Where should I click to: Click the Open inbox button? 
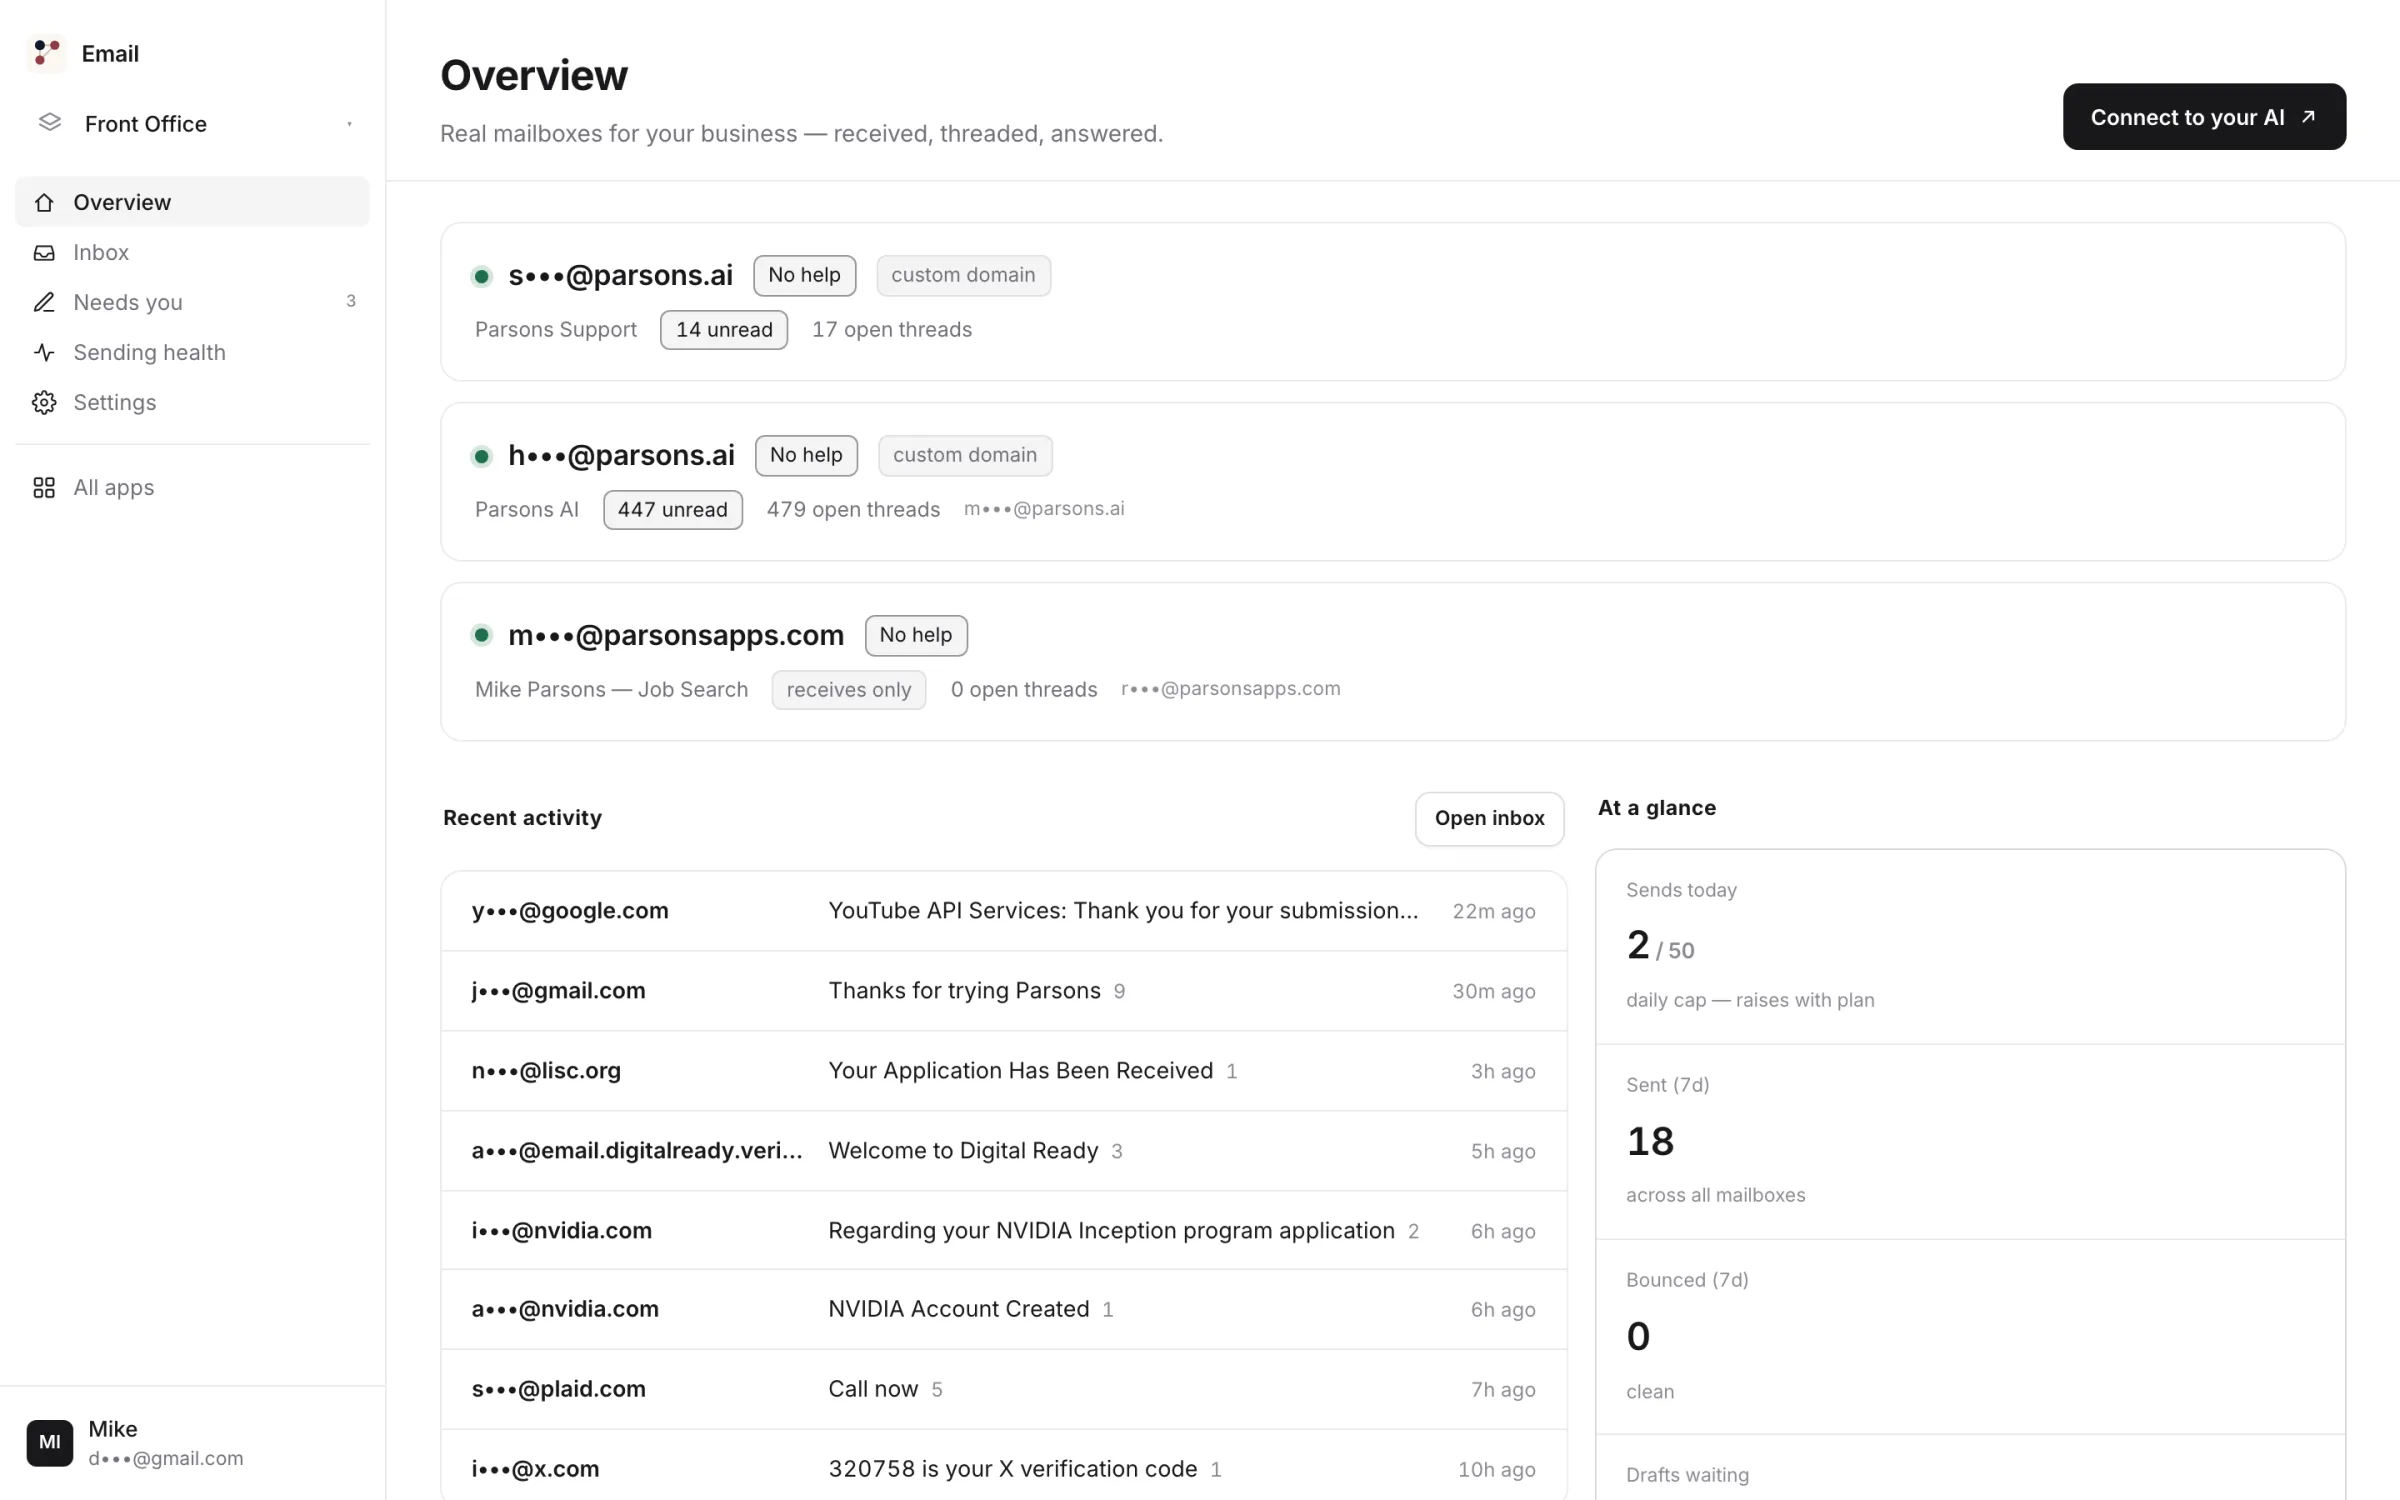(1489, 818)
